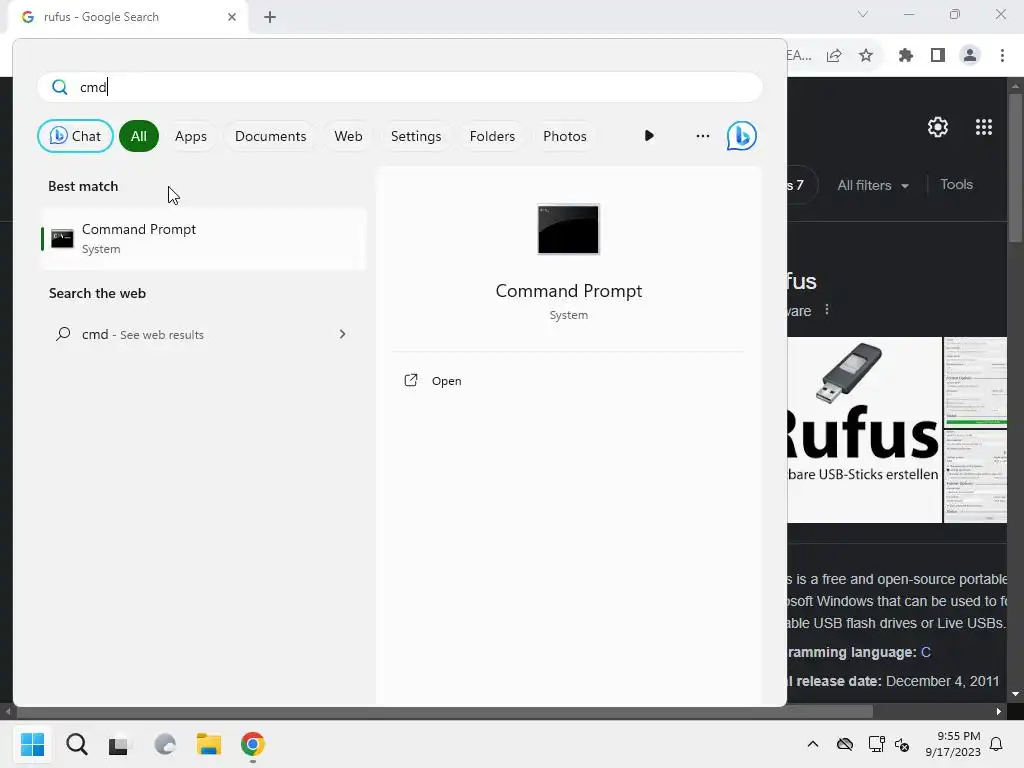Open File Explorer from taskbar
1024x768 pixels.
209,744
